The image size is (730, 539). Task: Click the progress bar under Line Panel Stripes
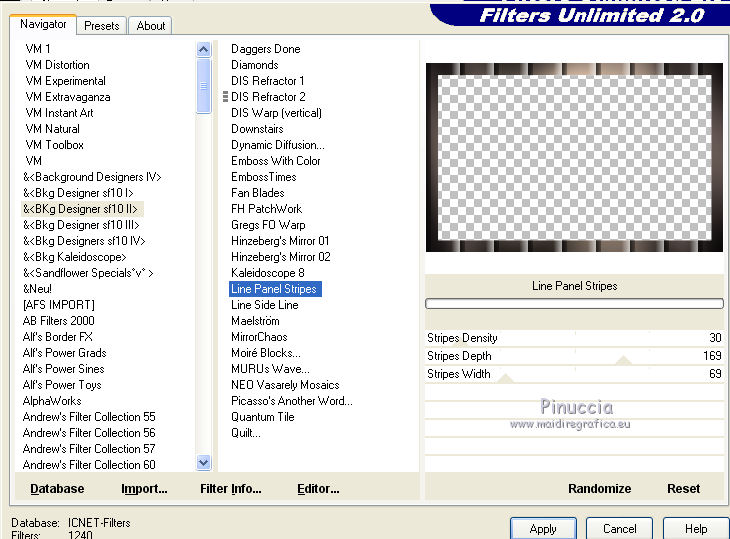(x=575, y=303)
